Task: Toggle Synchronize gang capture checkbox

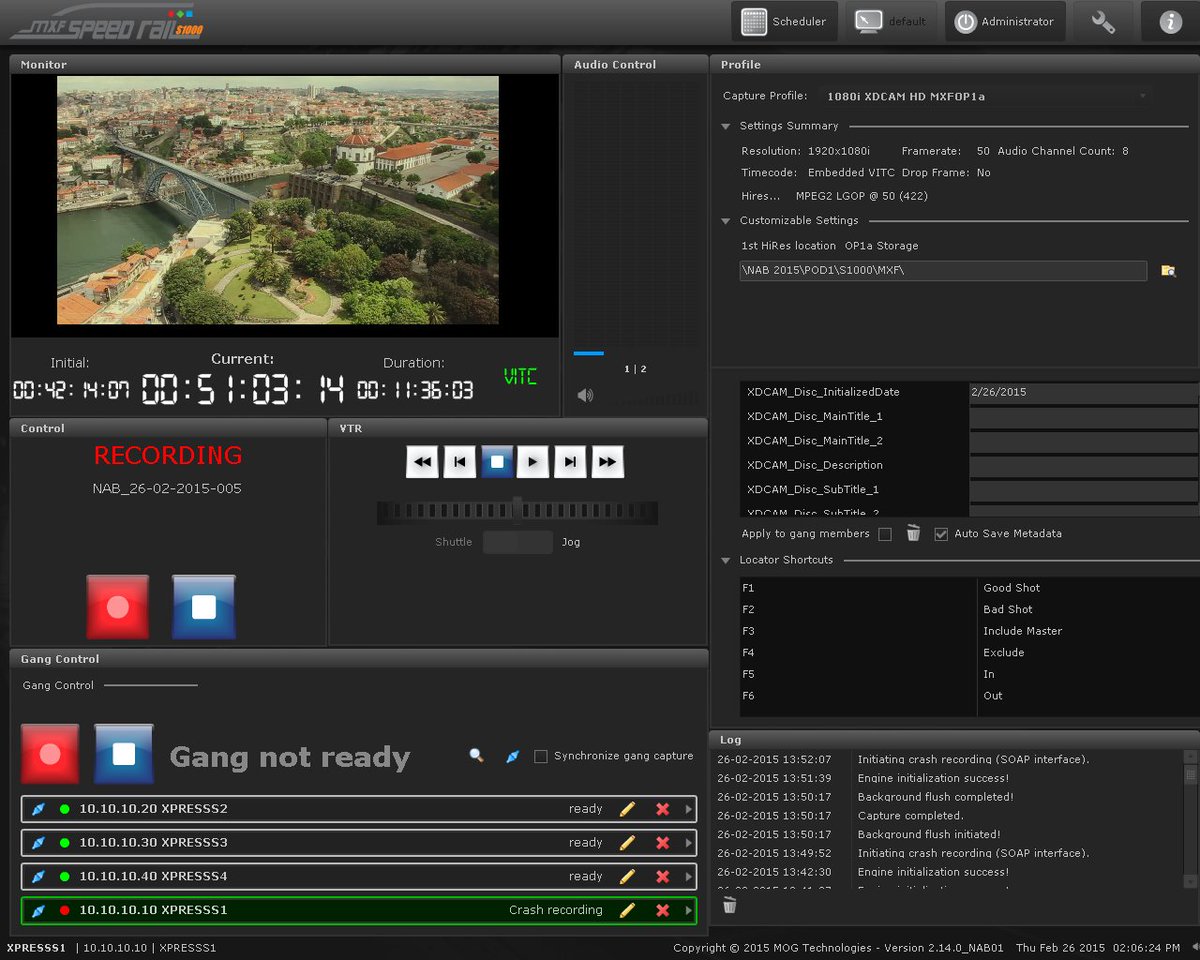Action: coord(541,756)
